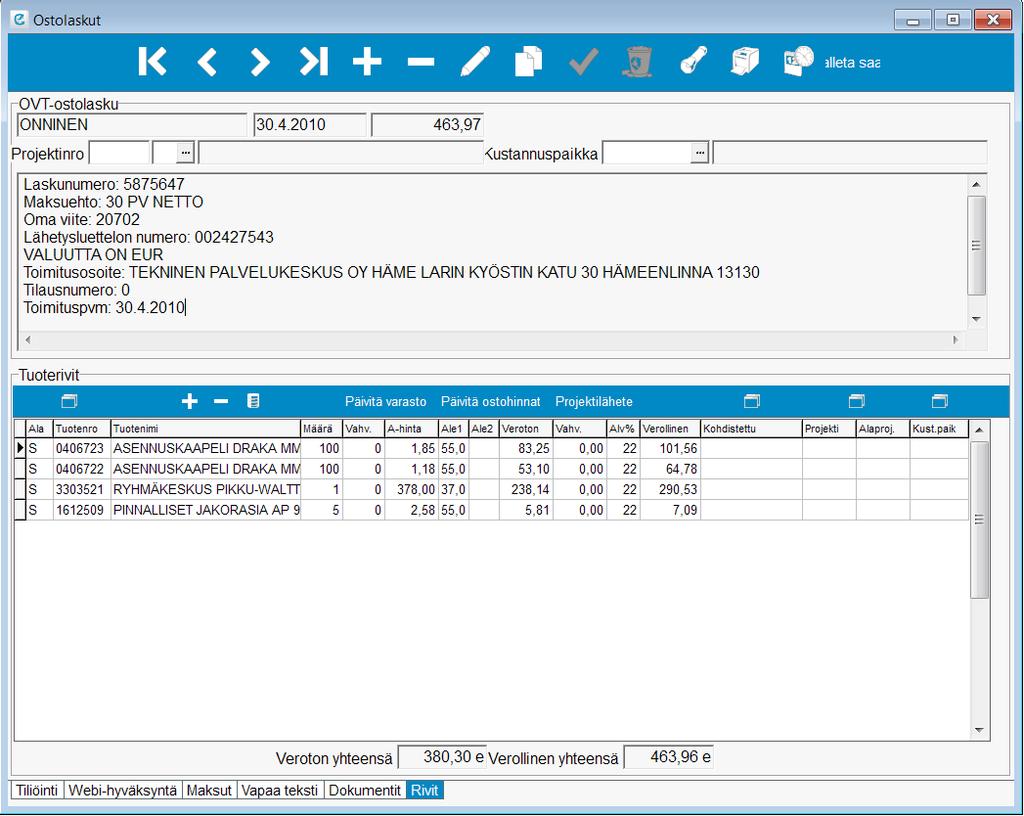
Task: Select the row with product number 0406722
Action: (x=491, y=469)
